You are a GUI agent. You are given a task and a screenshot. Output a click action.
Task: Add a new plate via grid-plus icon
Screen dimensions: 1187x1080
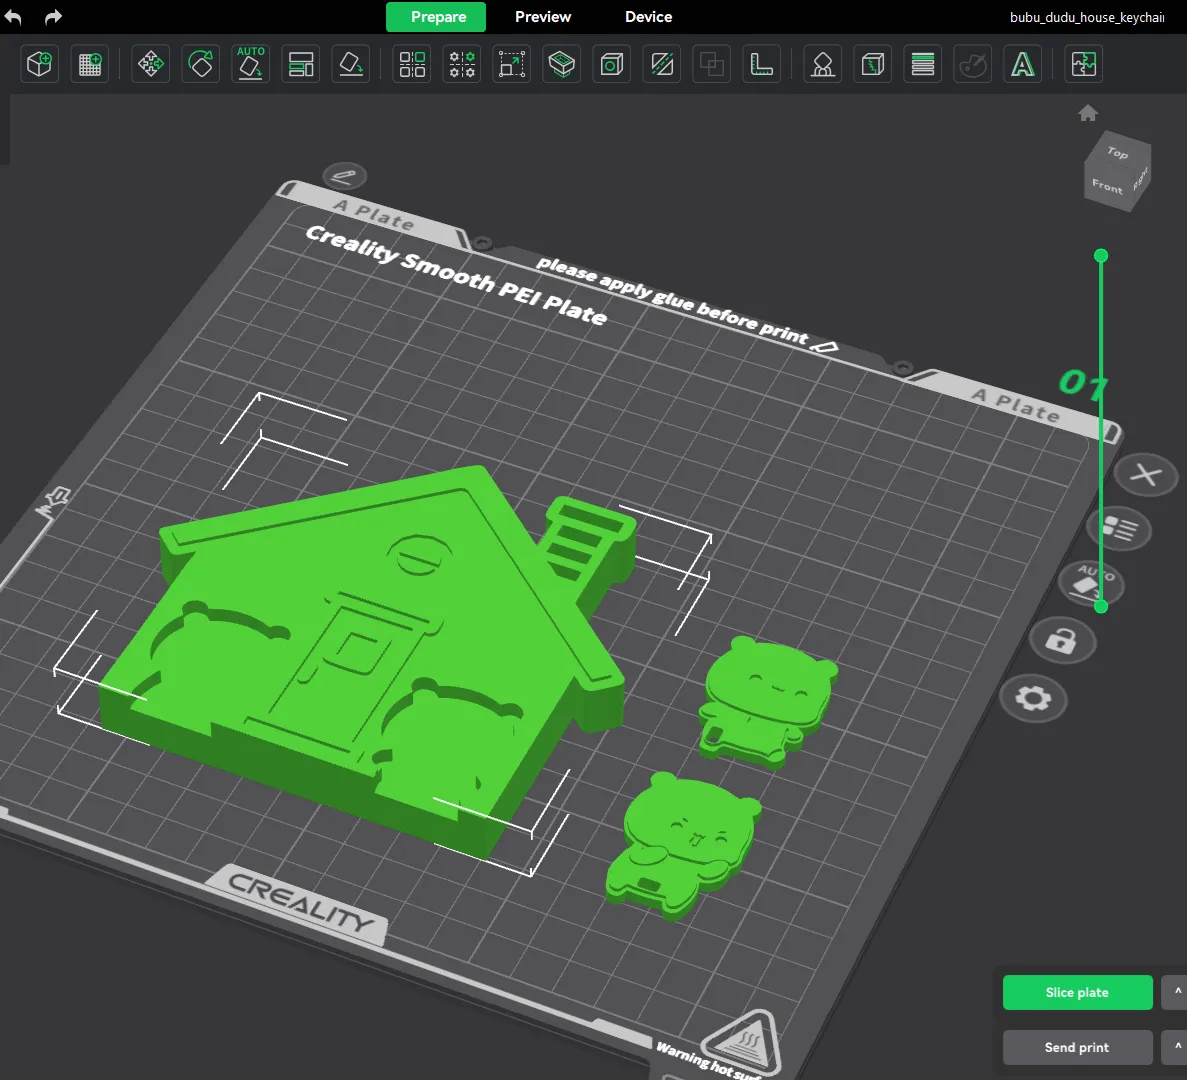89,64
